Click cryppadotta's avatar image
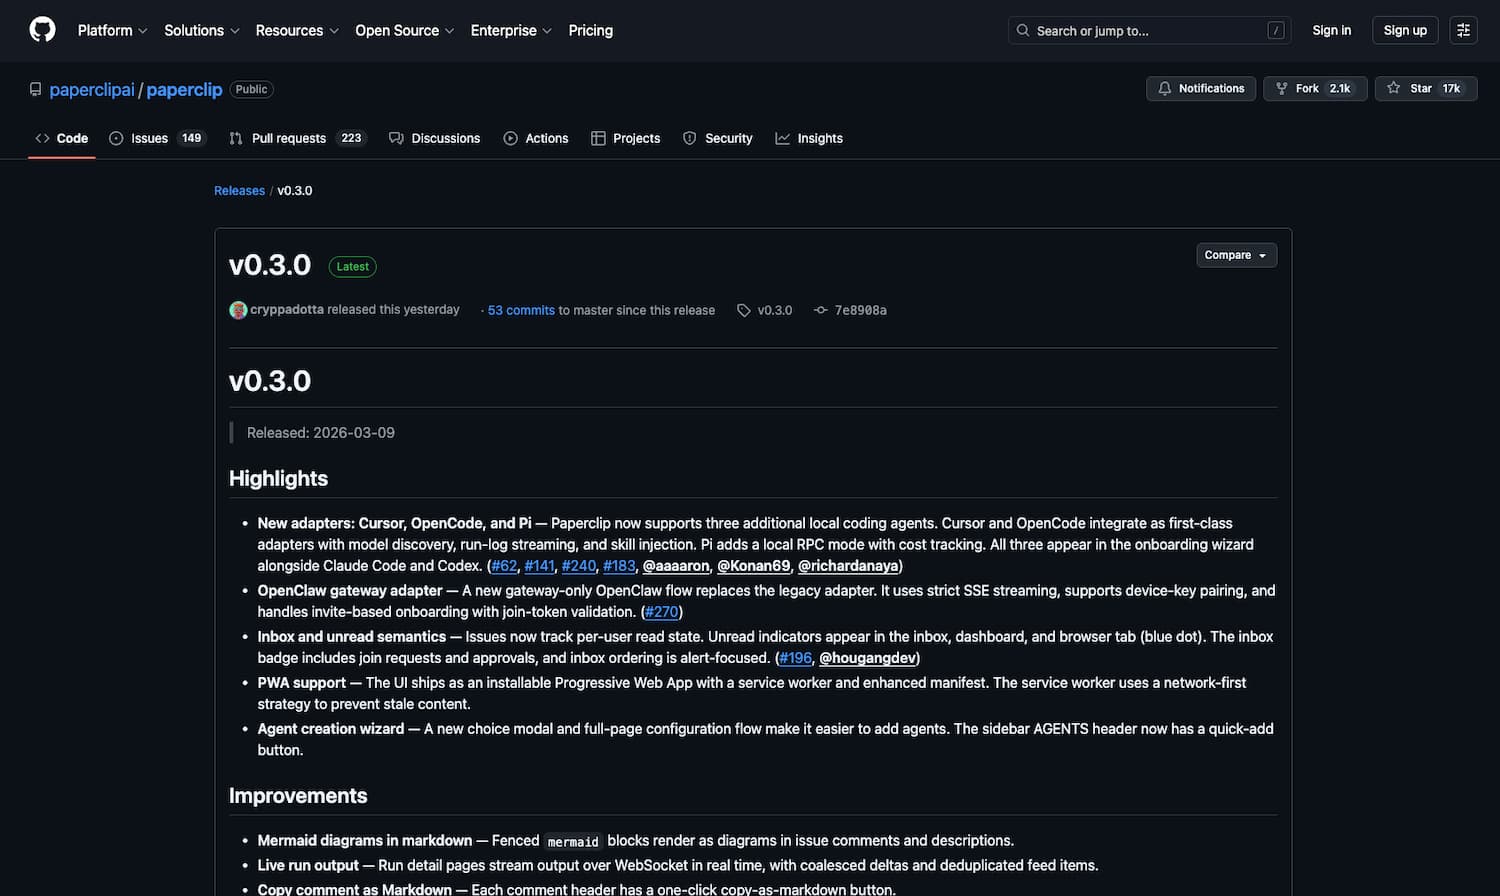The image size is (1500, 896). (x=238, y=310)
